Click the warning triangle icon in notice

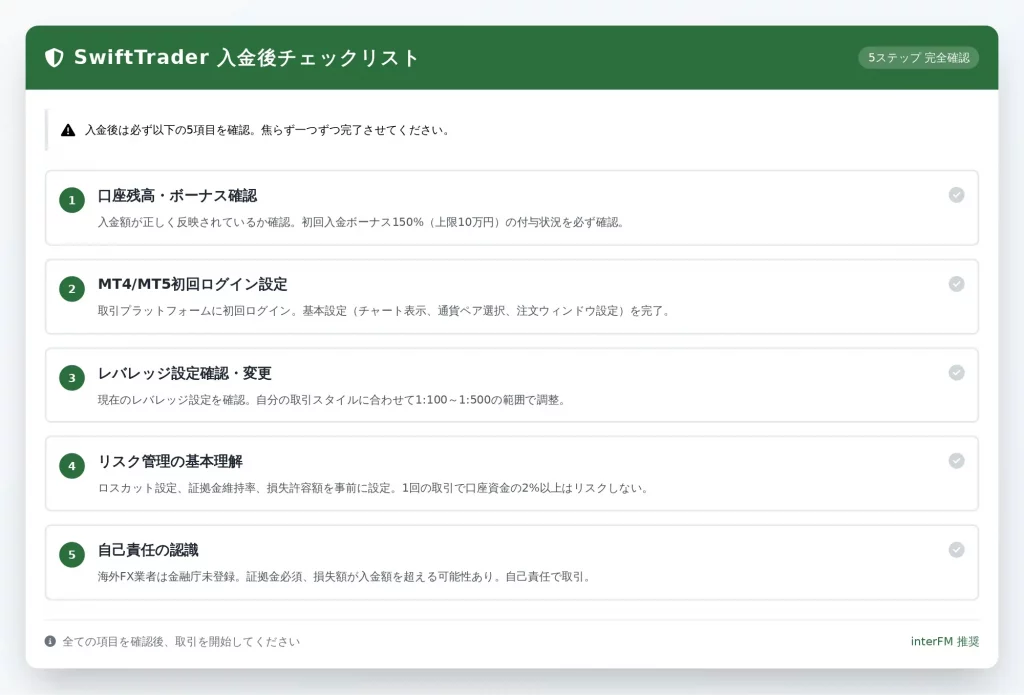(68, 130)
